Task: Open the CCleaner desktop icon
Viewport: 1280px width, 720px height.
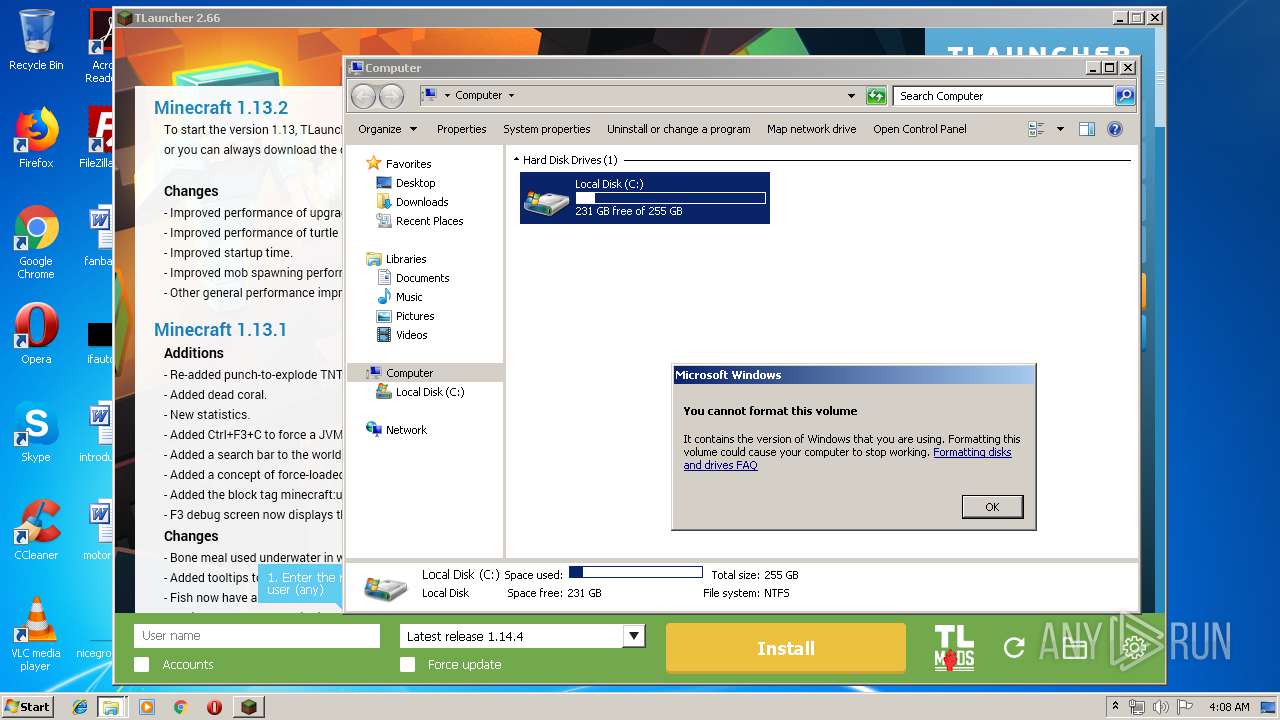Action: pos(36,530)
